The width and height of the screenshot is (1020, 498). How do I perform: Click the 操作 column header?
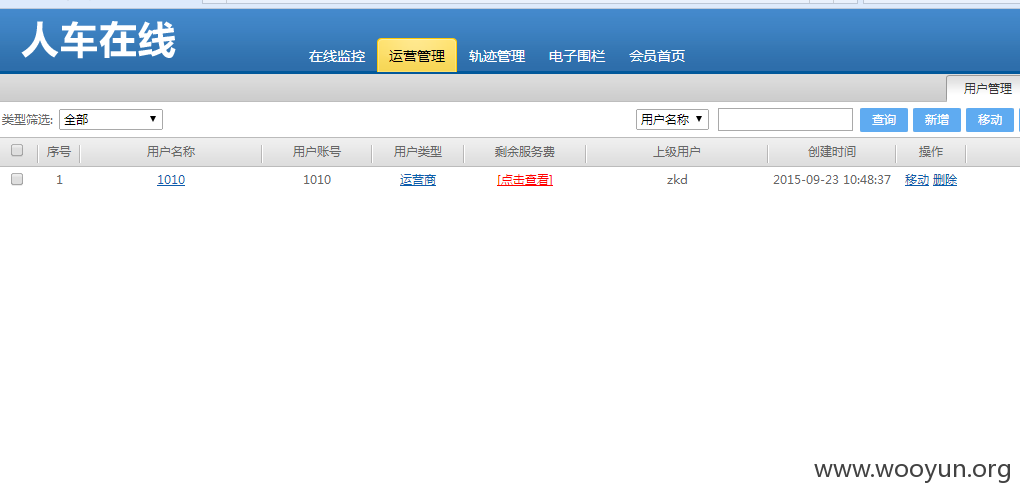click(x=931, y=152)
